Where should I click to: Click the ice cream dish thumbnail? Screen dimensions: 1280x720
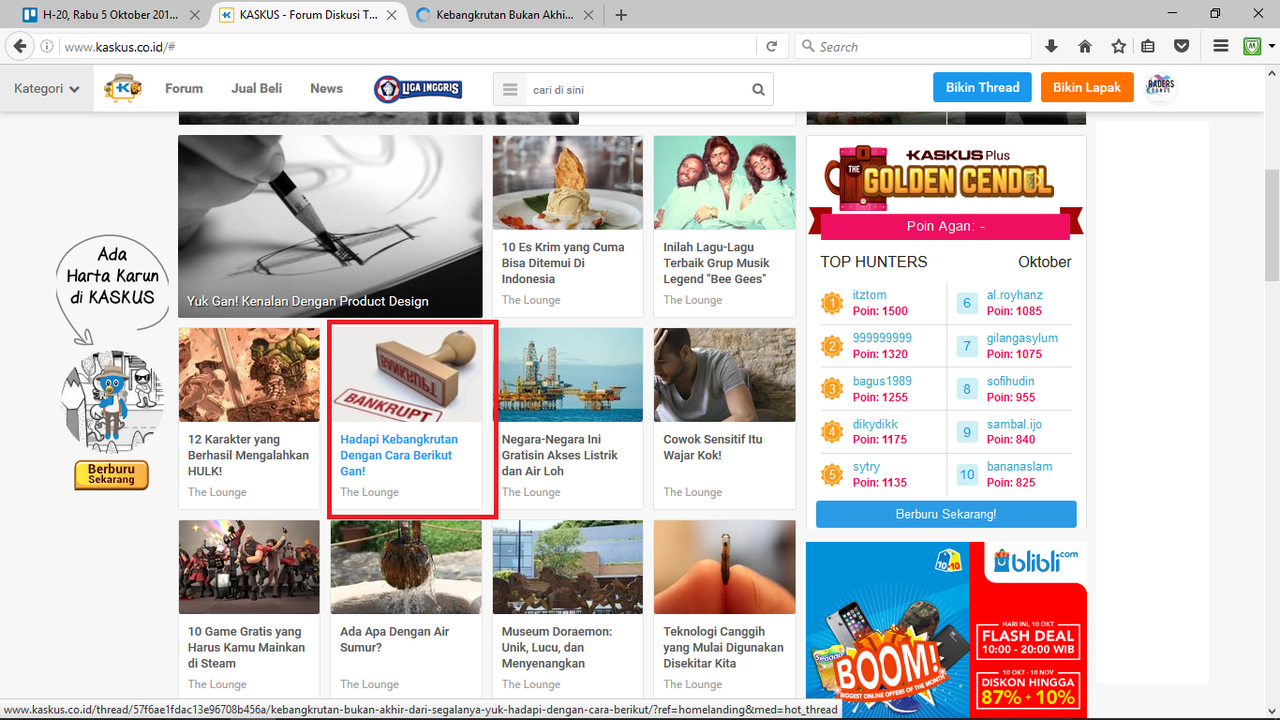[568, 182]
